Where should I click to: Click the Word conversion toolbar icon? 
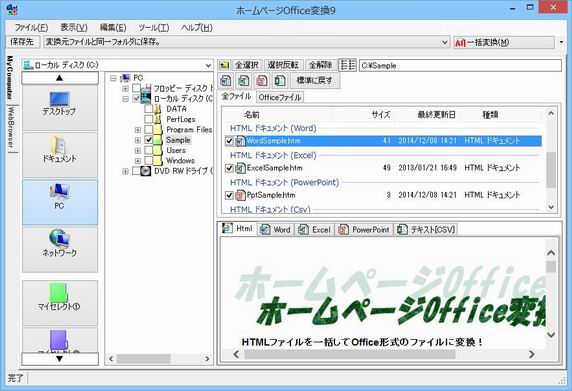pyautogui.click(x=226, y=80)
